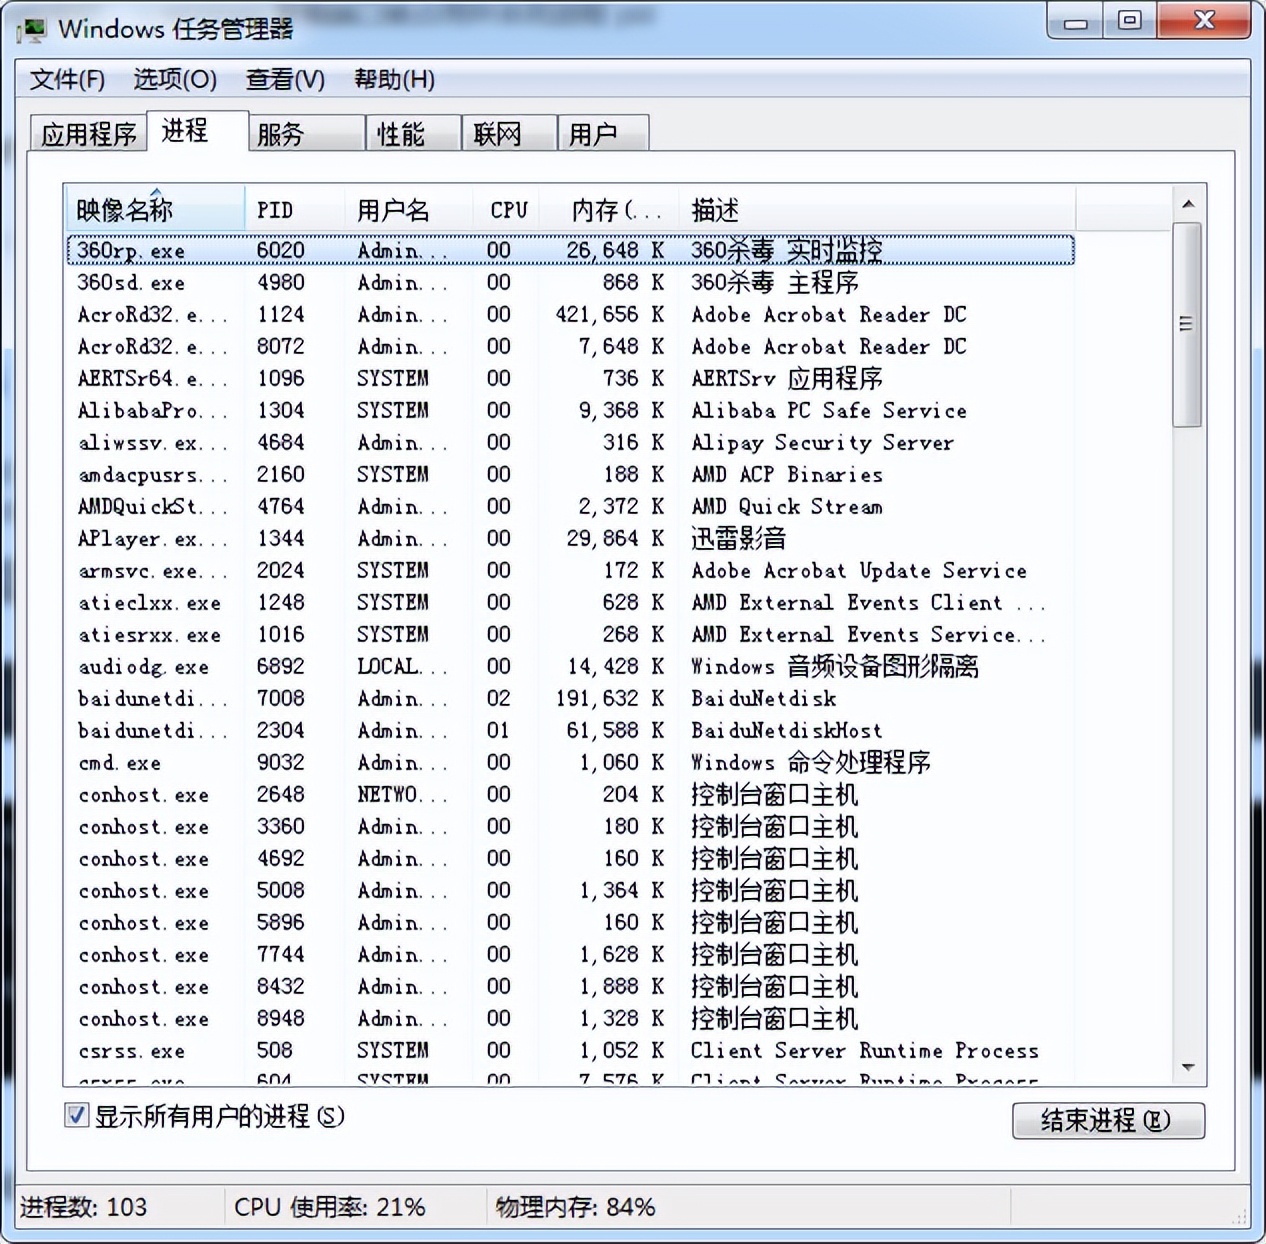
Task: Select the AcroRd32.exe process with PID 1124
Action: click(400, 314)
